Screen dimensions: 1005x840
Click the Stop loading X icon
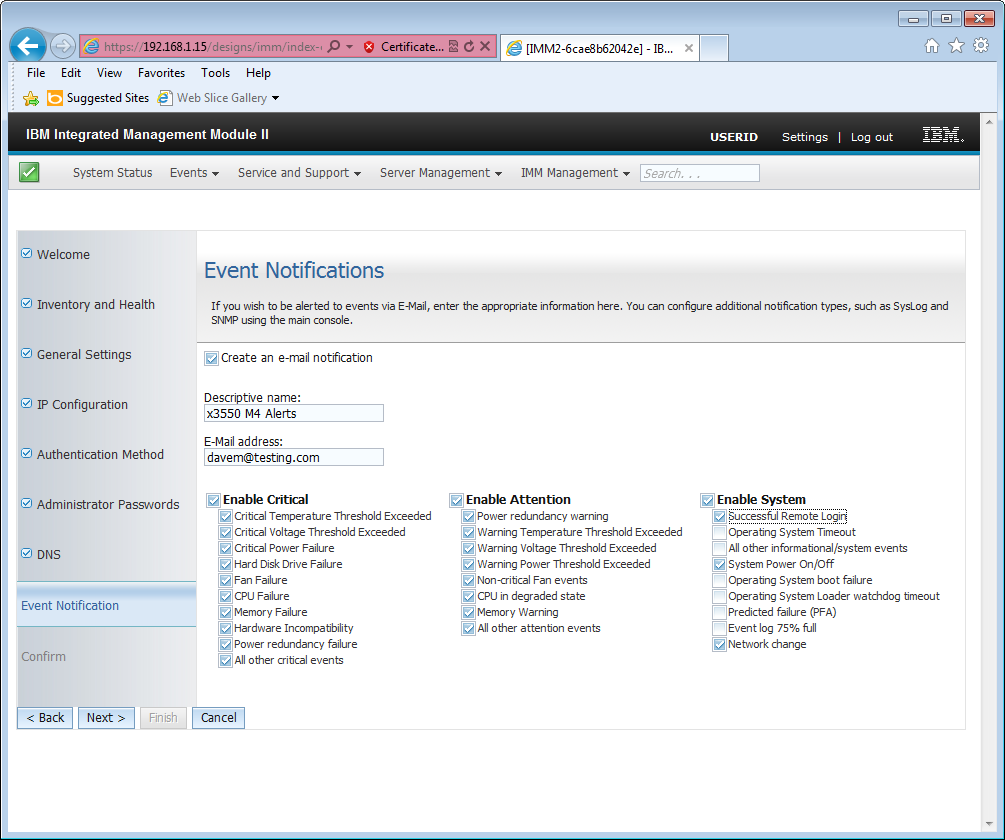coord(485,47)
